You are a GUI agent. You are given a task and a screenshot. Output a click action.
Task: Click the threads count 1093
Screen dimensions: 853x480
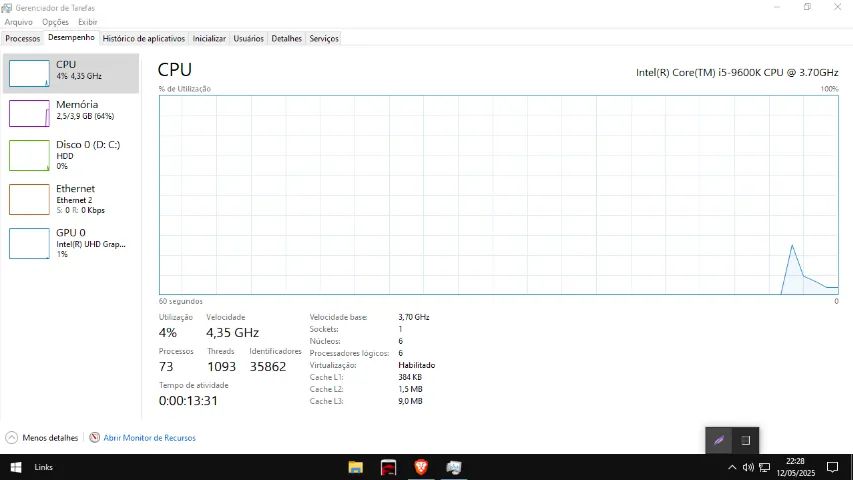[x=221, y=367]
